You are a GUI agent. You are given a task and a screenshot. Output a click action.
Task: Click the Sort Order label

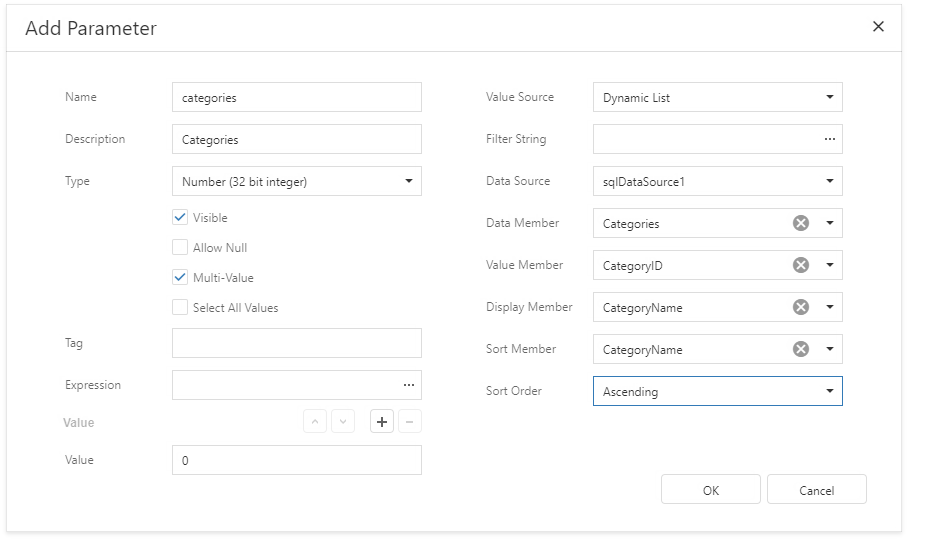(x=514, y=390)
